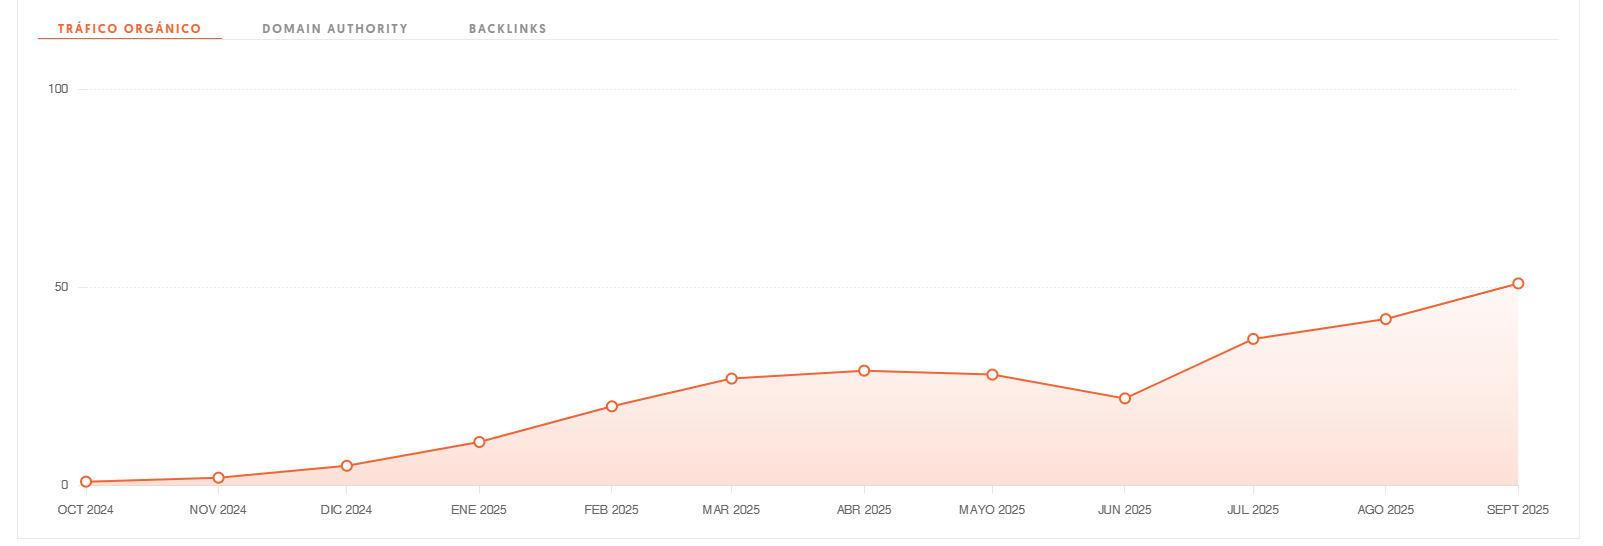Click the Ago 2025 data point marker
1603x546 pixels.
click(x=1386, y=319)
